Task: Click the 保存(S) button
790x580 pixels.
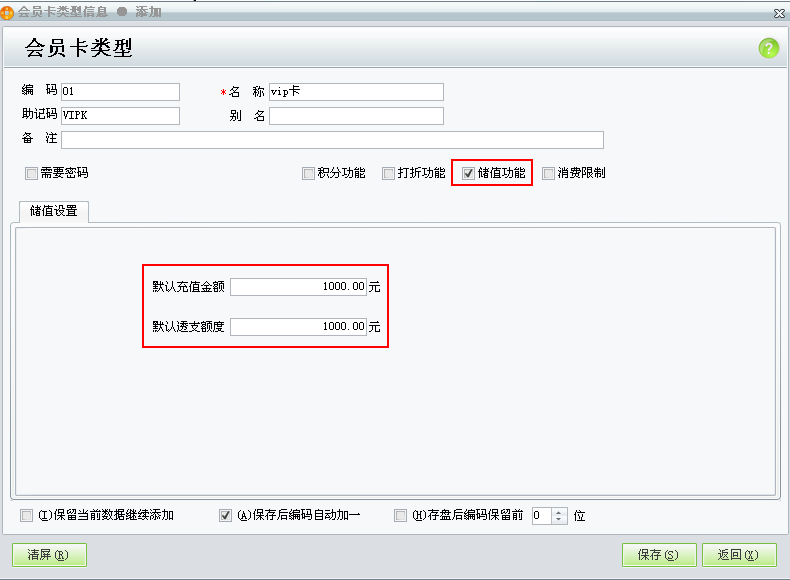Action: click(659, 555)
